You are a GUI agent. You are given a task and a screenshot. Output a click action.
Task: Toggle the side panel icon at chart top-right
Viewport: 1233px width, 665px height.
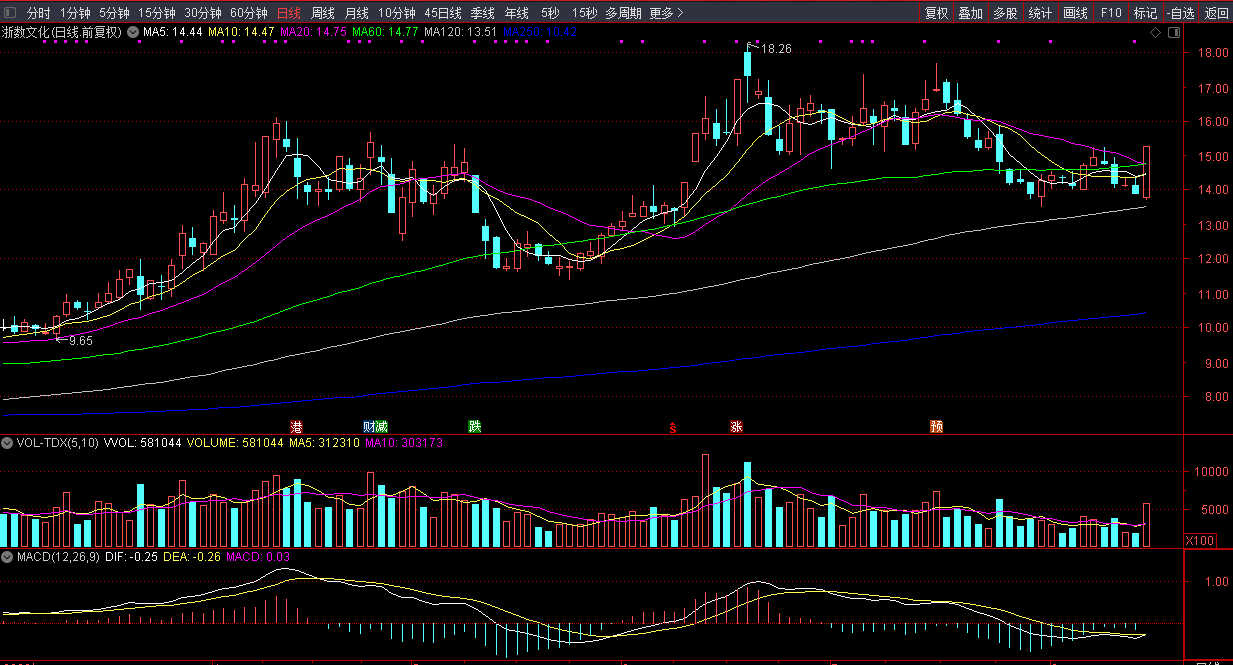coord(1172,33)
